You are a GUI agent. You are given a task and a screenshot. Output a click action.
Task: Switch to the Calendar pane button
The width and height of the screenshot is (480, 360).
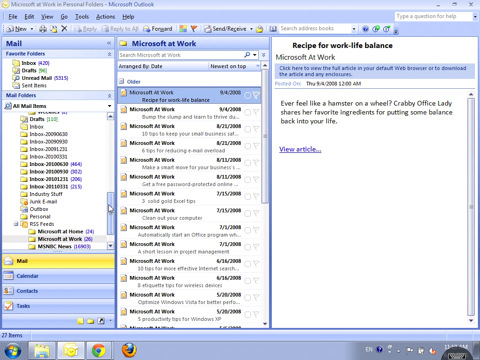59,276
